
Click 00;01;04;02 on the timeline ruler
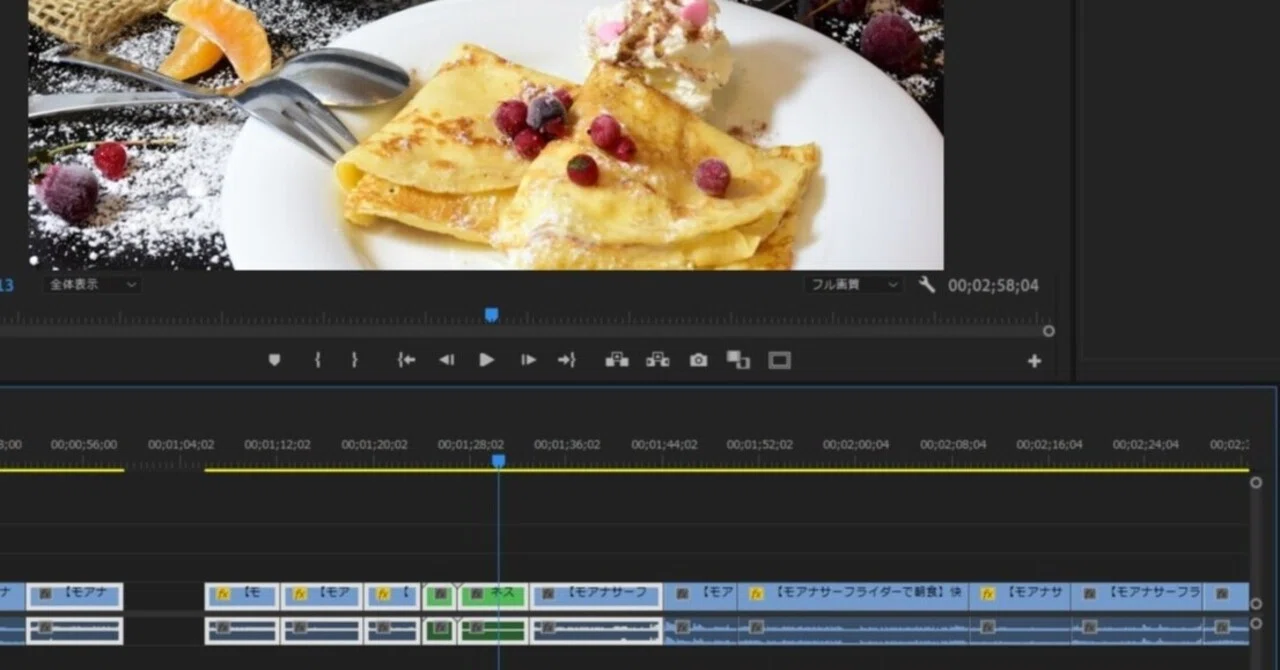(181, 445)
